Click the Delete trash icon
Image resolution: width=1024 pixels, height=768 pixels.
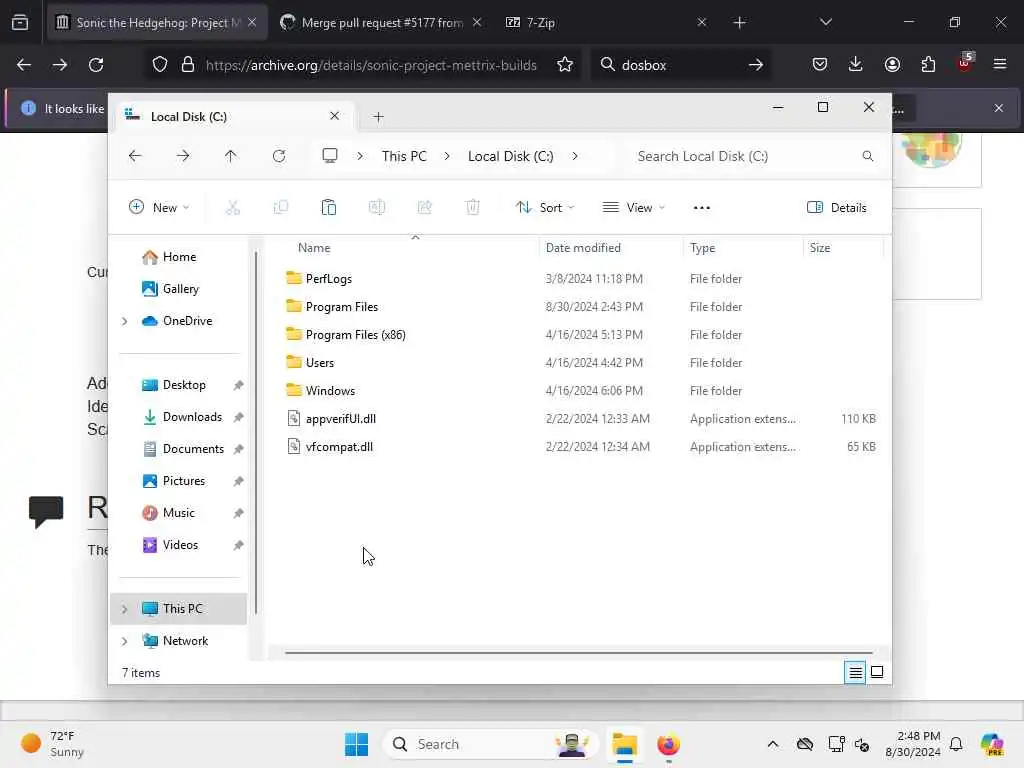click(473, 208)
